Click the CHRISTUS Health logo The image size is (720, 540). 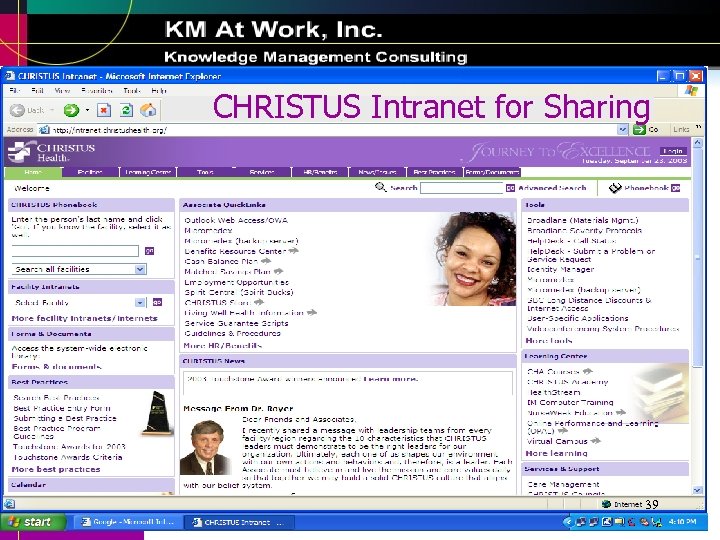51,152
